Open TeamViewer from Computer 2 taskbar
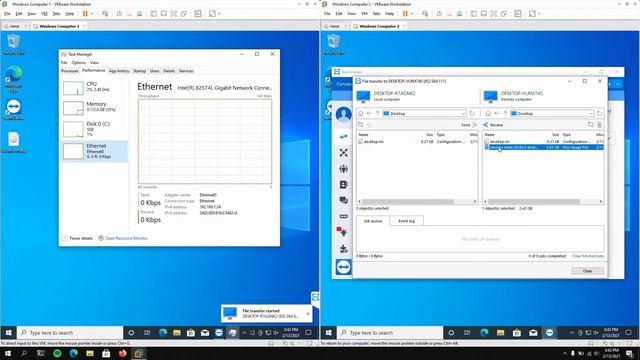The height and width of the screenshot is (360, 640). click(x=549, y=333)
